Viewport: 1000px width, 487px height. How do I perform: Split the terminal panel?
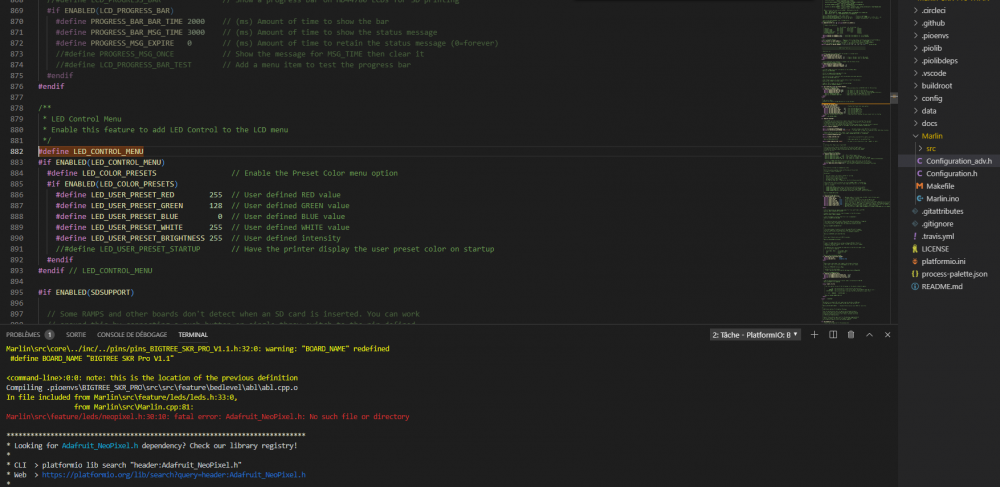833,334
